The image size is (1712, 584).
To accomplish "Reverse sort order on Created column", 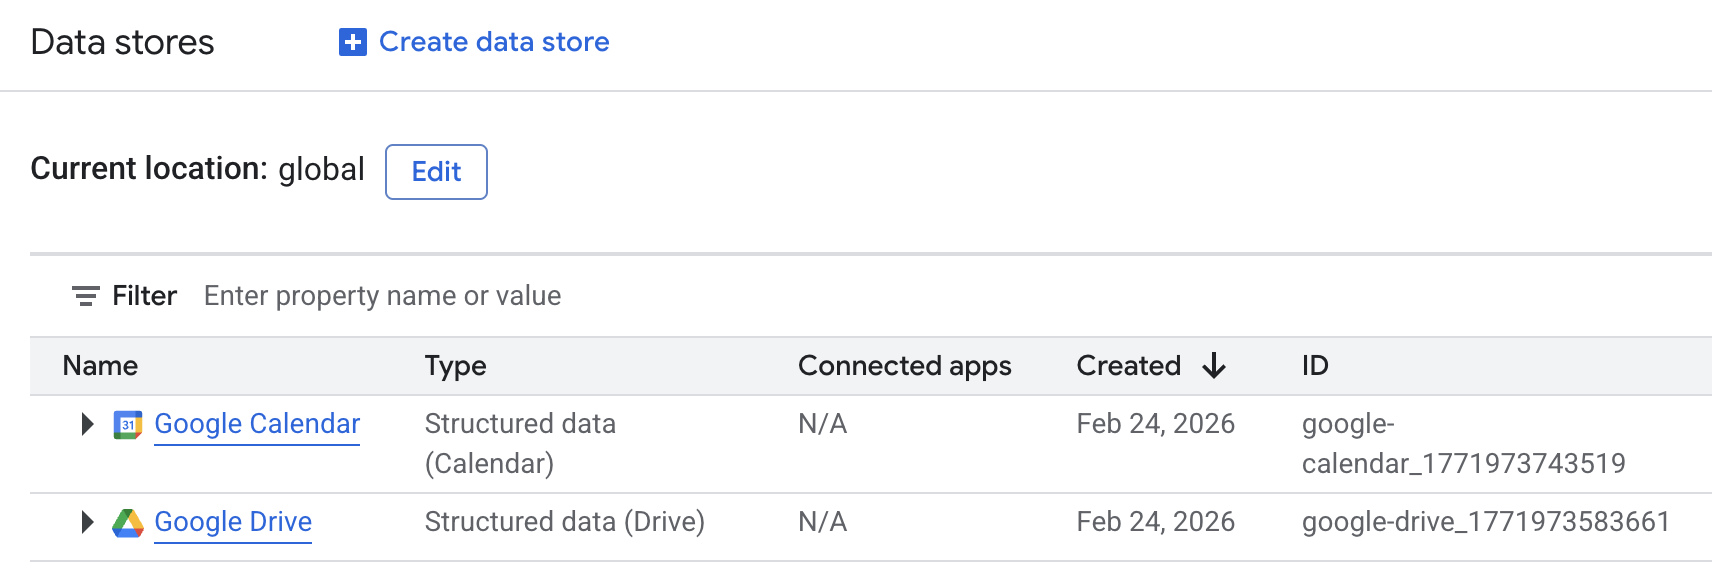I will [x=1213, y=366].
